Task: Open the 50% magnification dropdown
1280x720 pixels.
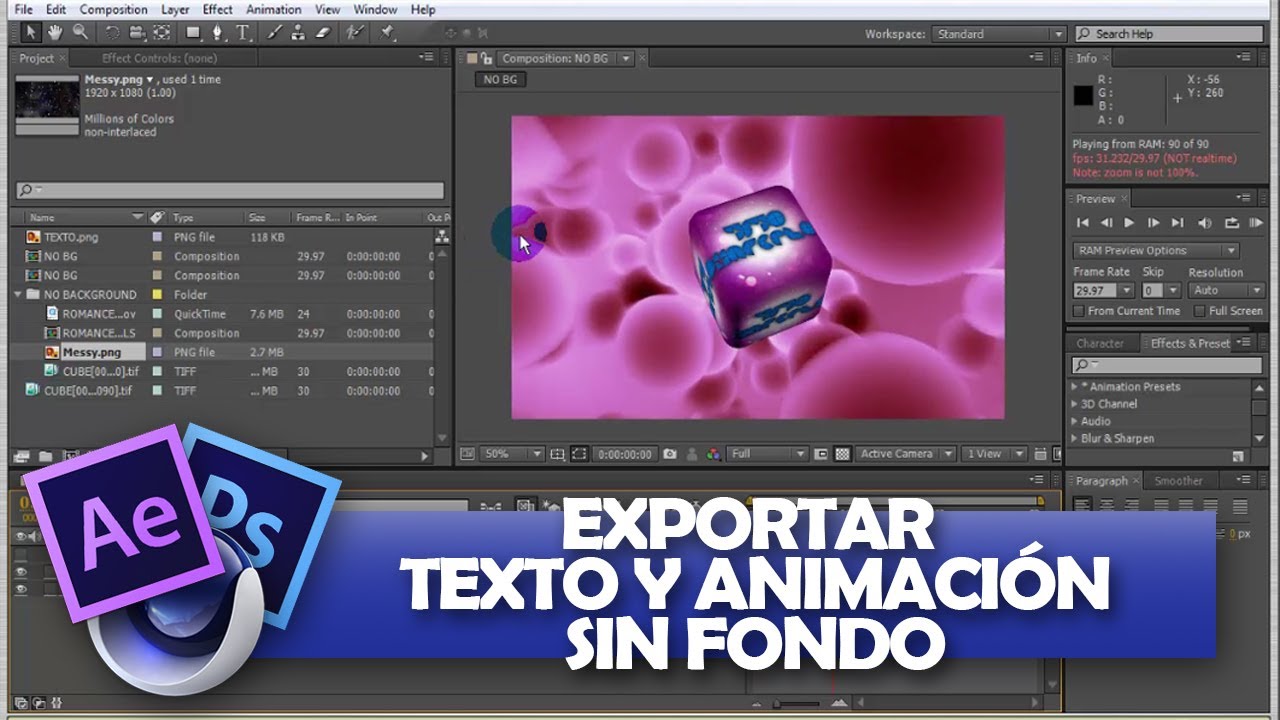Action: coord(512,454)
